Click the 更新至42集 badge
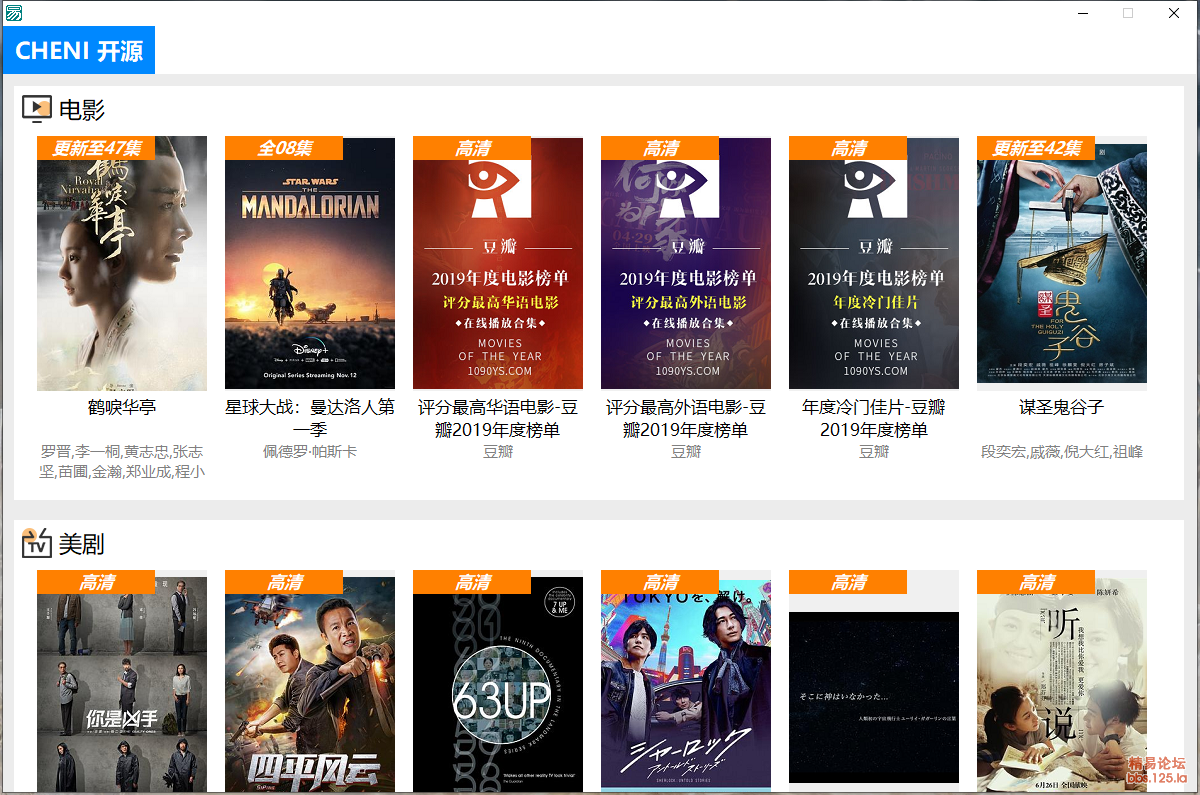 1036,148
